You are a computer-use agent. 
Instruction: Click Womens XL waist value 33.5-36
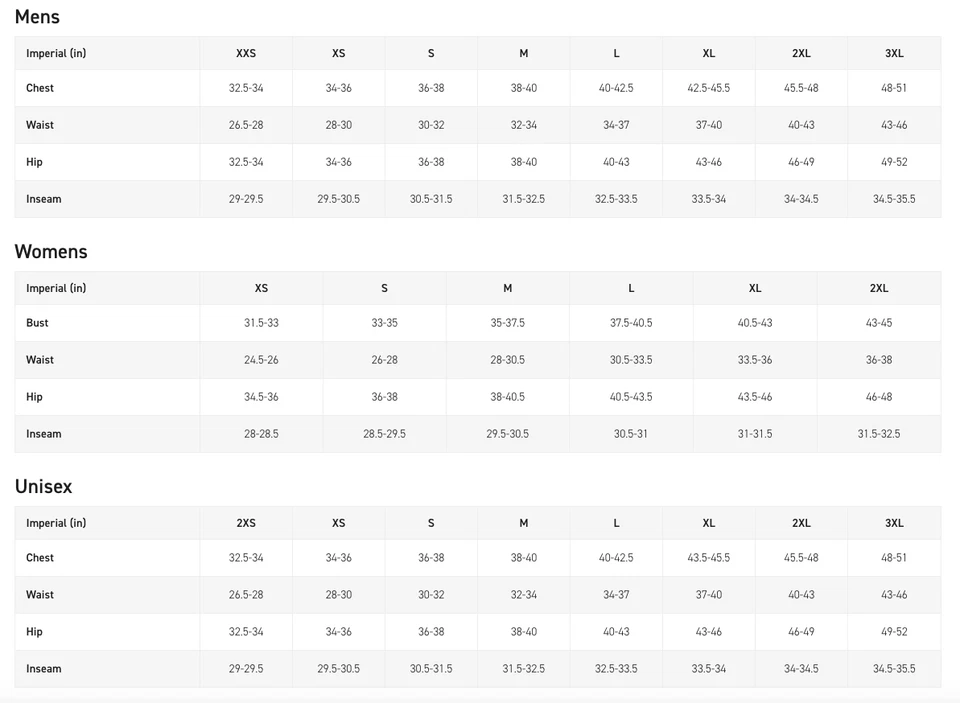[754, 359]
